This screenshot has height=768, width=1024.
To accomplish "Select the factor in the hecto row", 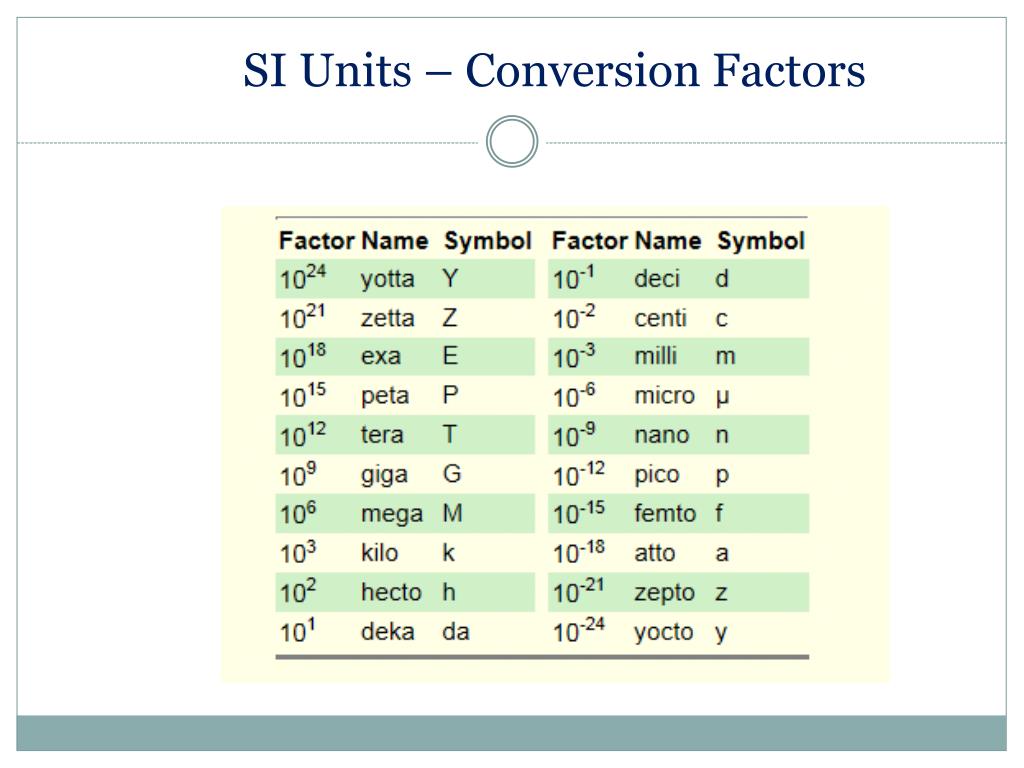I will (298, 591).
